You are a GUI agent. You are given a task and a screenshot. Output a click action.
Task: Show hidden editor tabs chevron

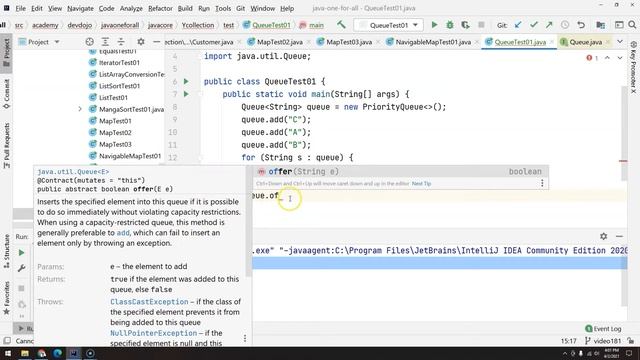point(620,42)
